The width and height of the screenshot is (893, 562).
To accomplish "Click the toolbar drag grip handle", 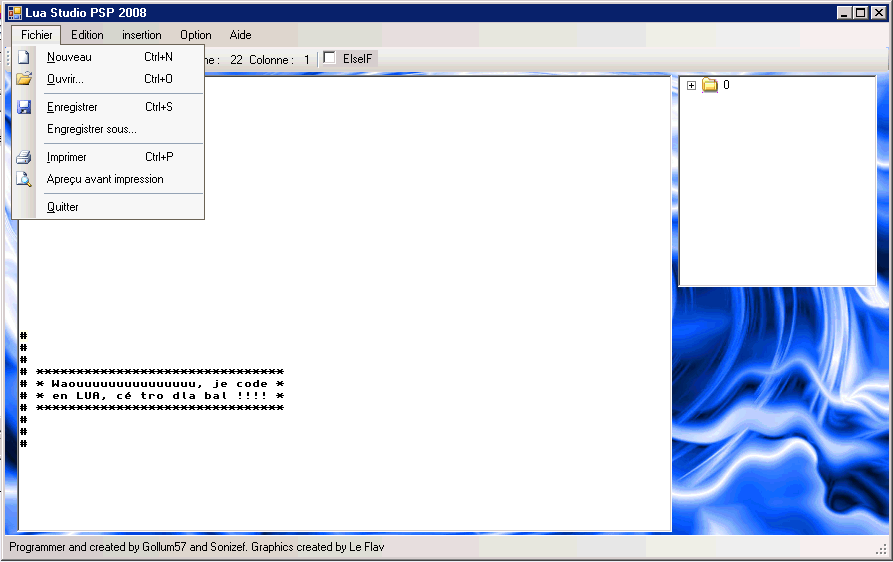I will (8, 59).
